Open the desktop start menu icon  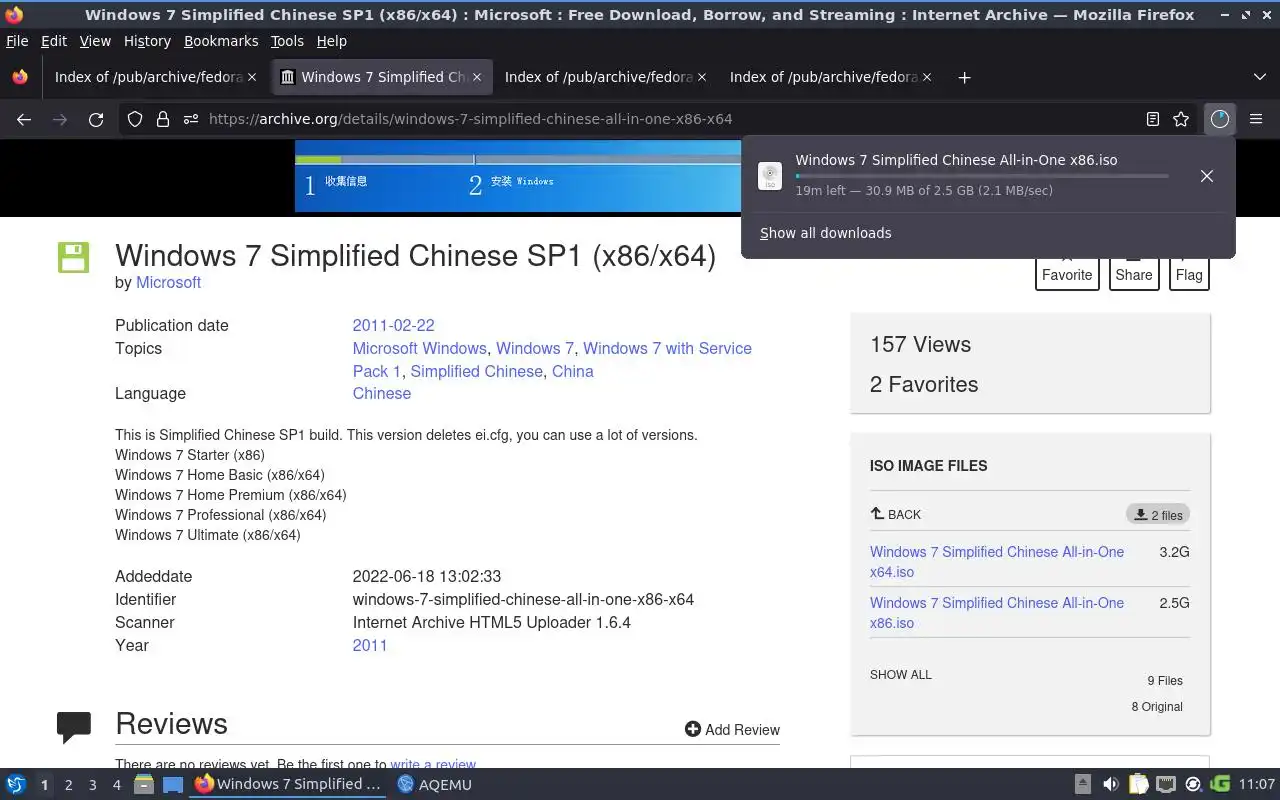click(16, 785)
